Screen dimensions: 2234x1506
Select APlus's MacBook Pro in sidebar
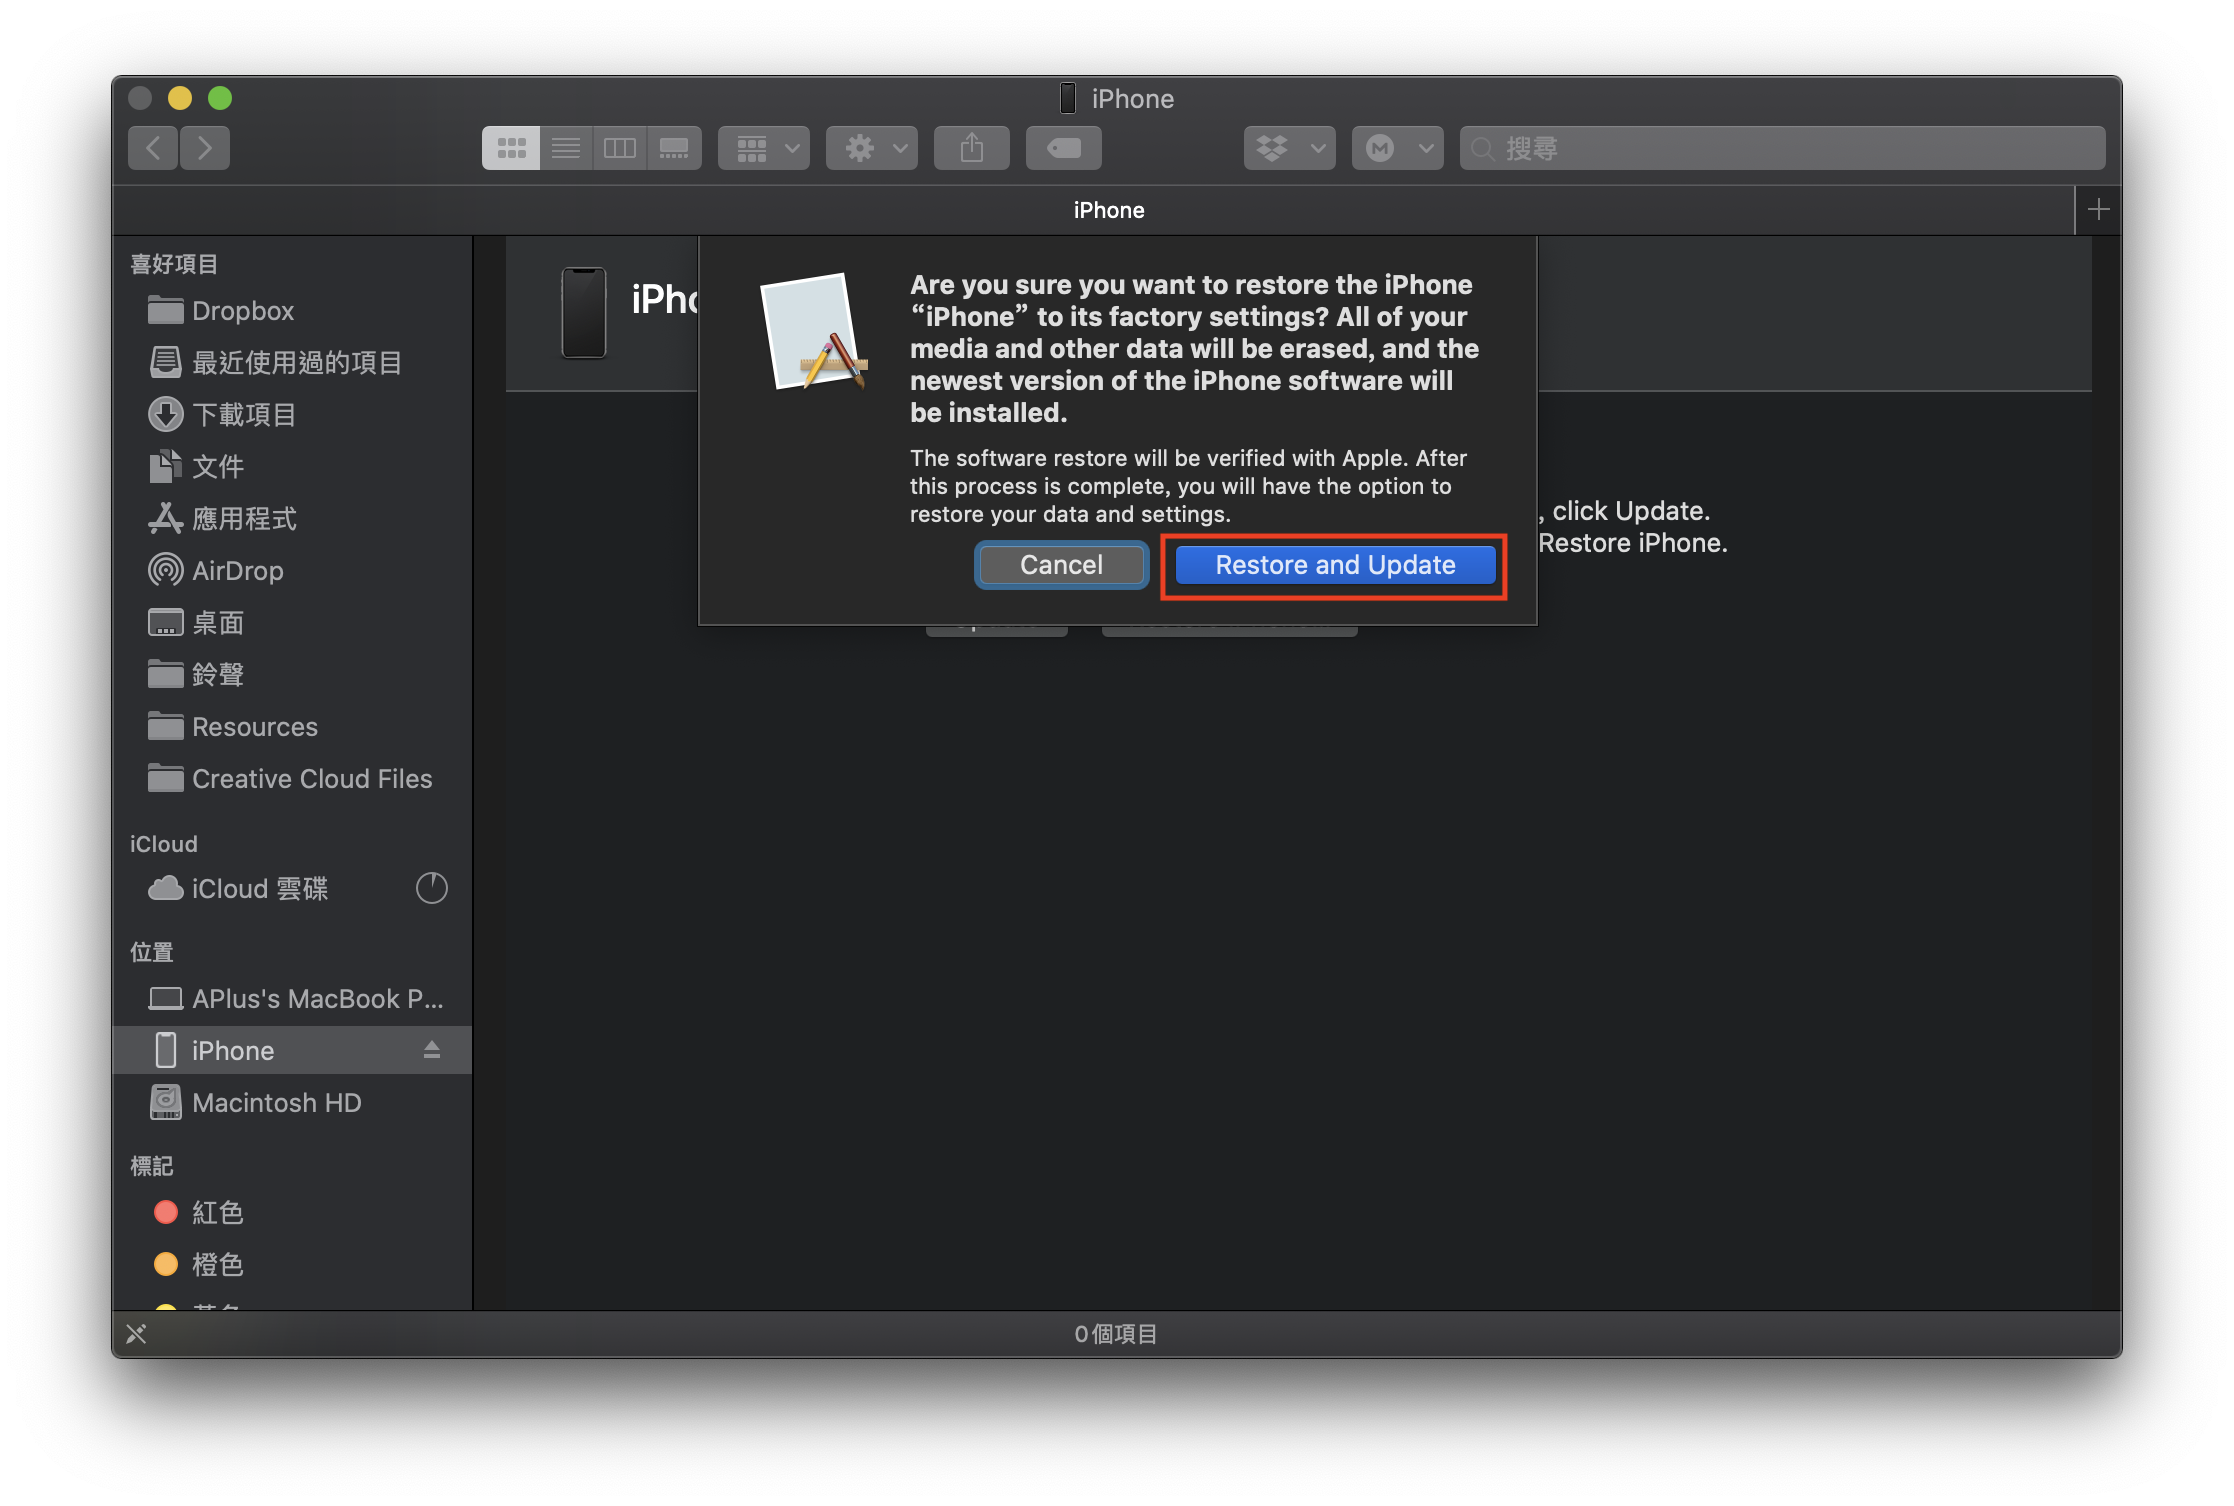[x=292, y=999]
